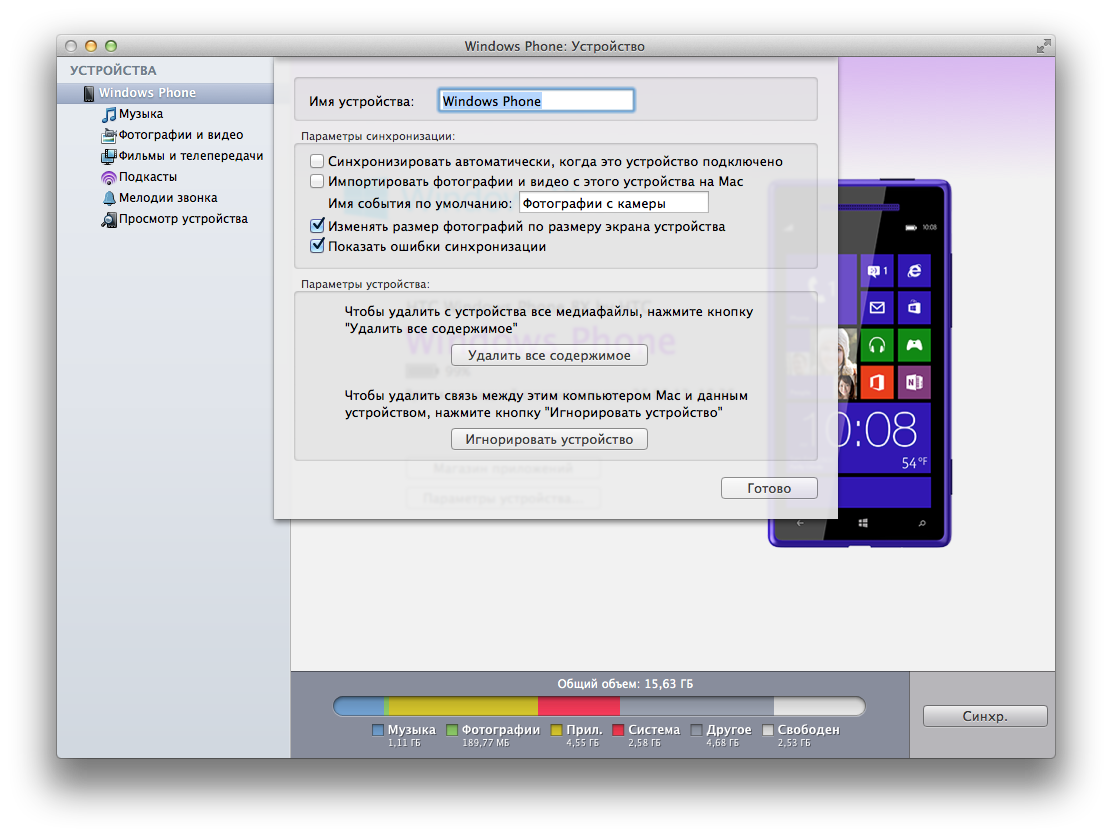
Task: Open Просмотр устройства section
Action: (183, 219)
